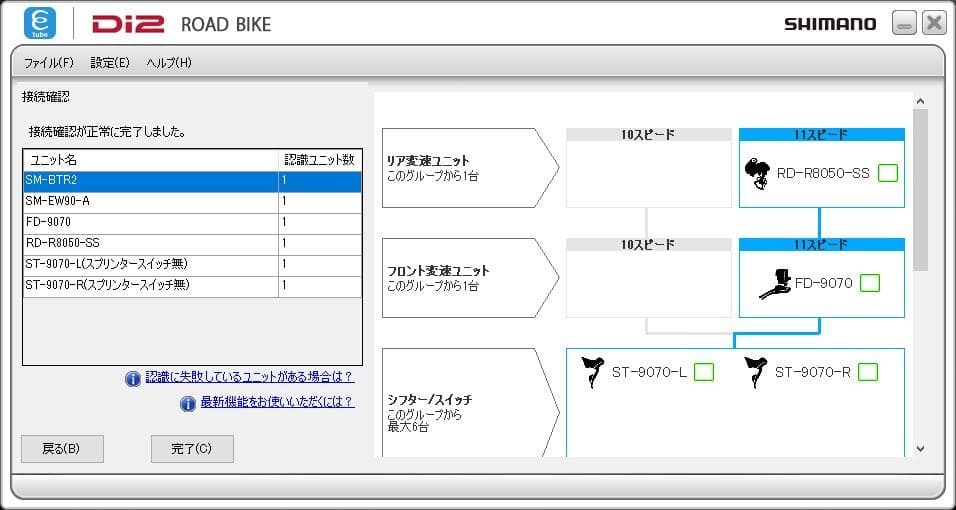Select the RD-R8050-SS row in unit table

pyautogui.click(x=193, y=243)
